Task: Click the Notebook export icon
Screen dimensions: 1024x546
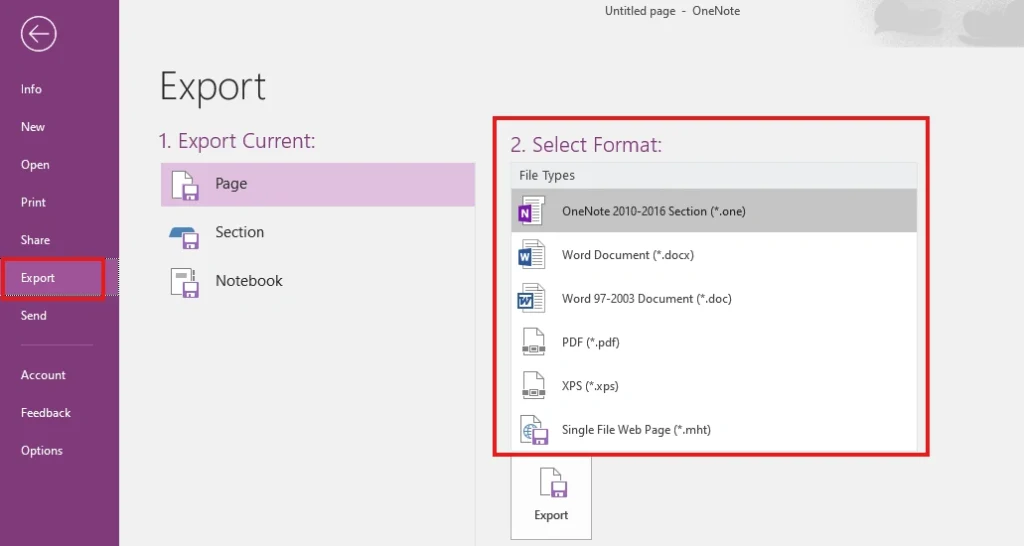Action: tap(184, 282)
